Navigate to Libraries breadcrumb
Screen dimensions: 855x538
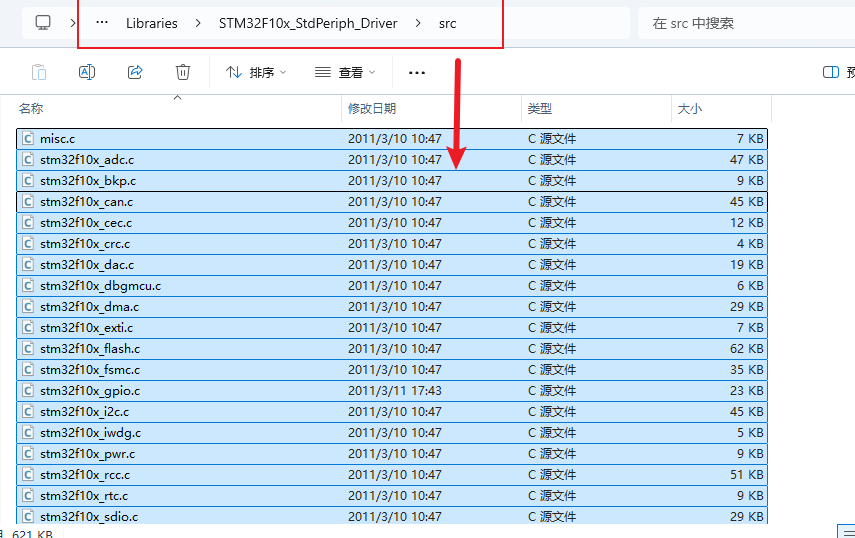[152, 23]
